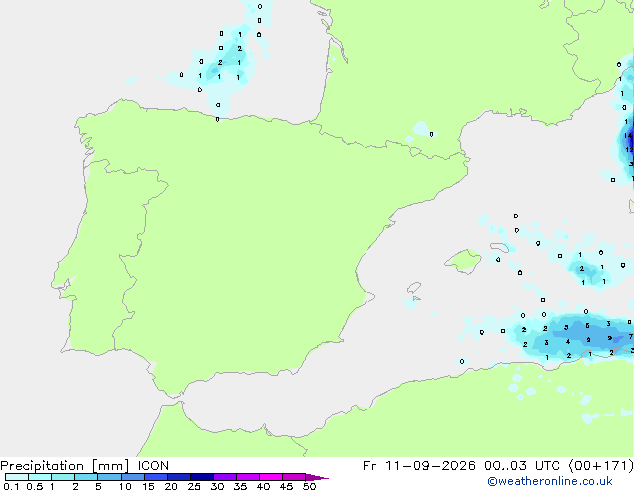Screen dimensions: 634x490
Task: Select the 5 to 10 mm legend swatch
Action: (x=109, y=477)
